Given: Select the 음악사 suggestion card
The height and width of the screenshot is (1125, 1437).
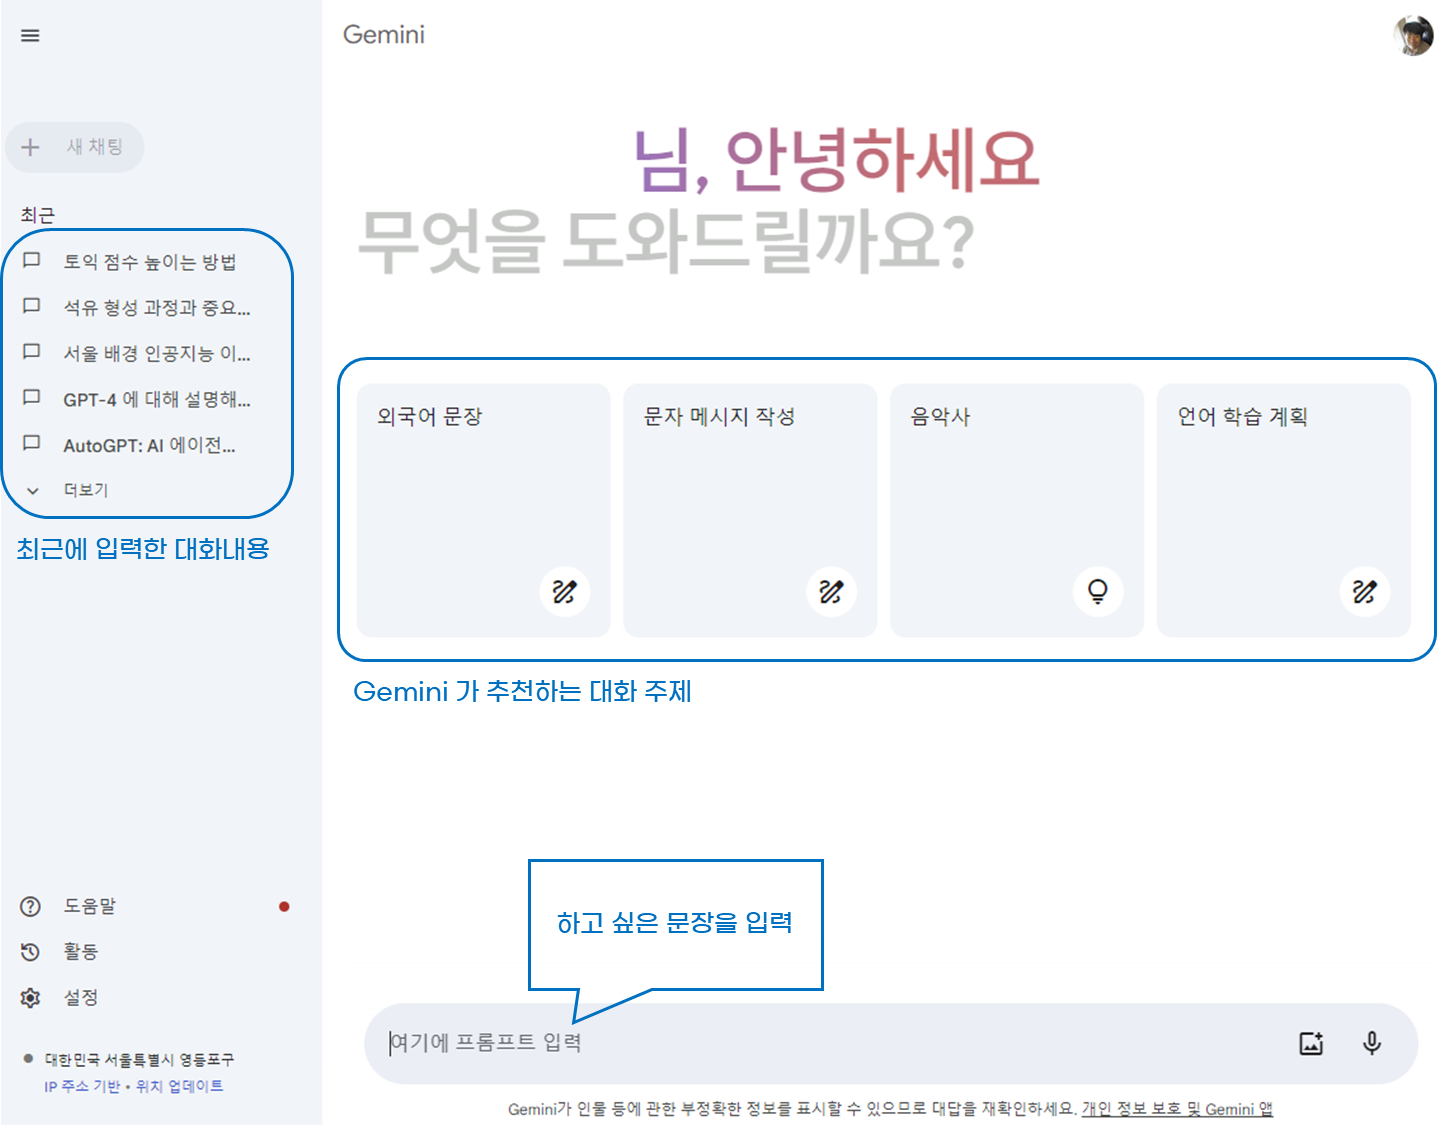Looking at the screenshot, I should point(1017,510).
